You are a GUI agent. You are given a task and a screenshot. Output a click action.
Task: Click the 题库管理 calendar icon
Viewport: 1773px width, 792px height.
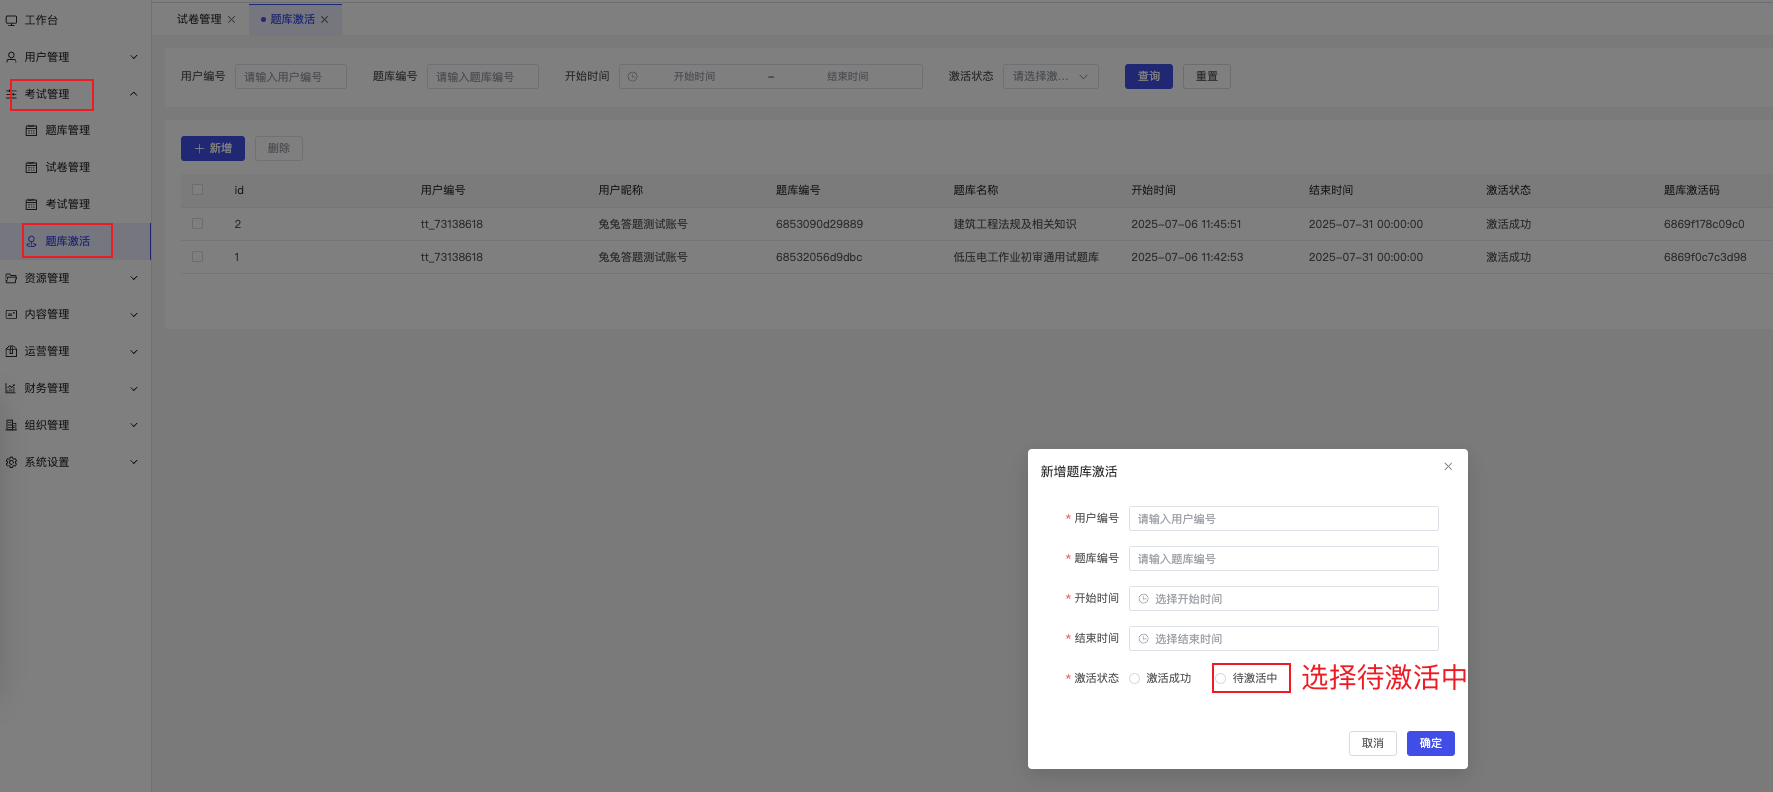click(31, 131)
